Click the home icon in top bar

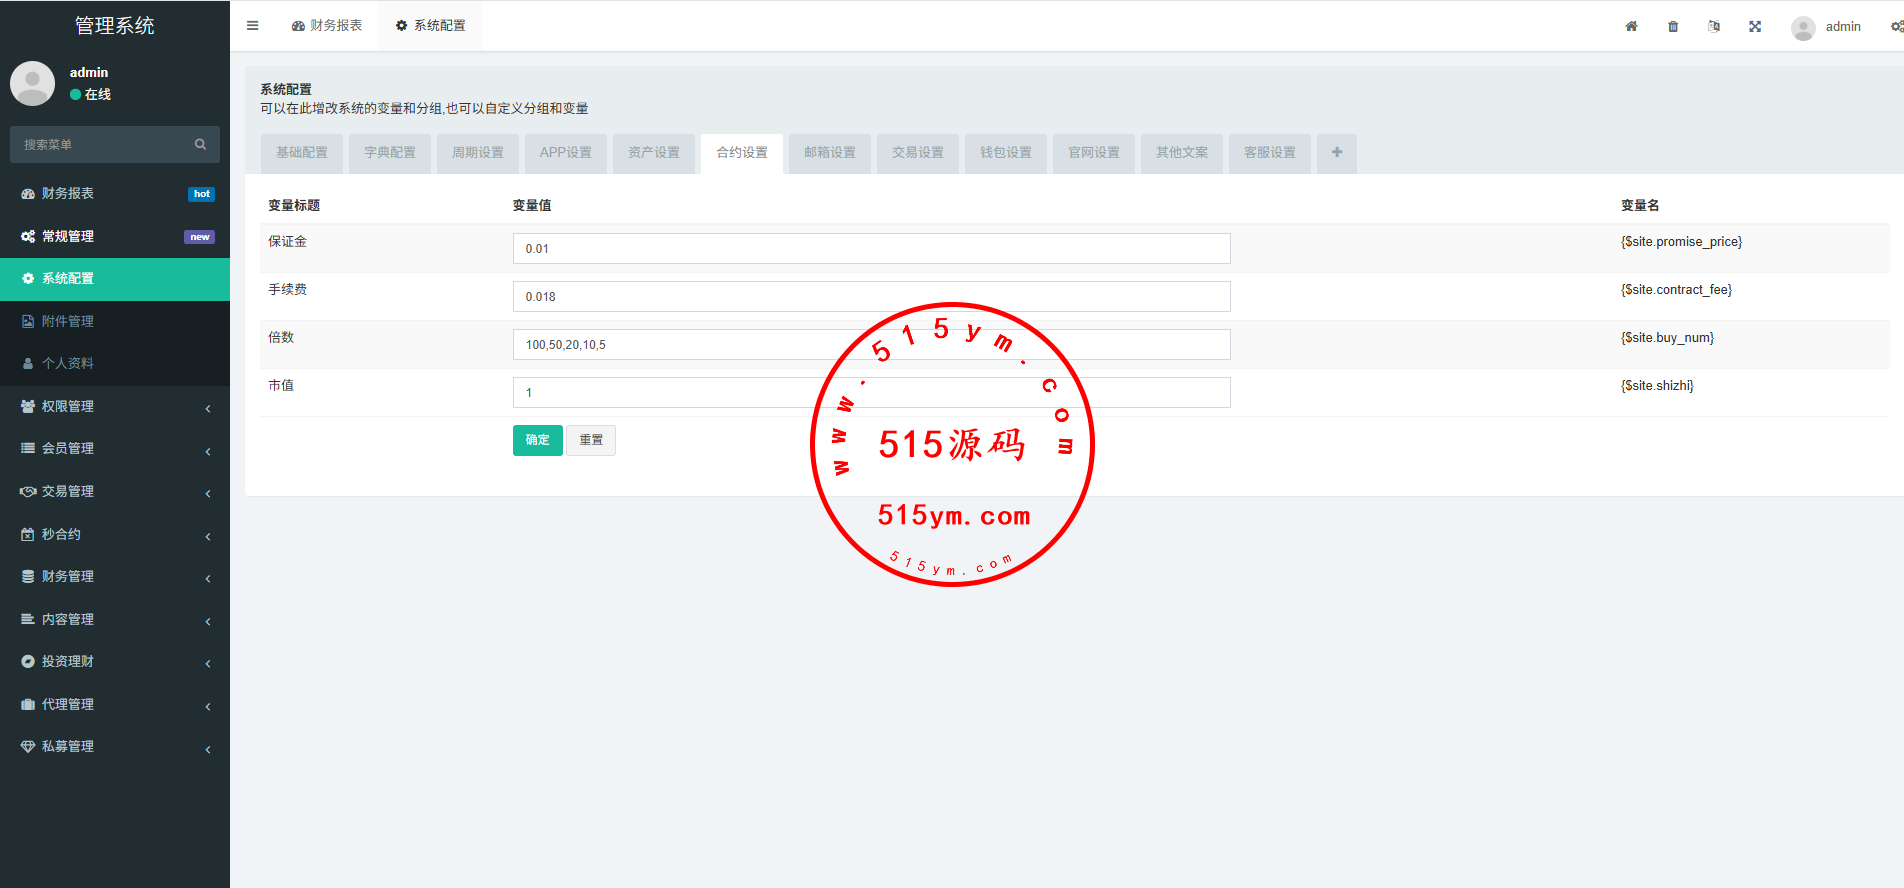click(1631, 27)
